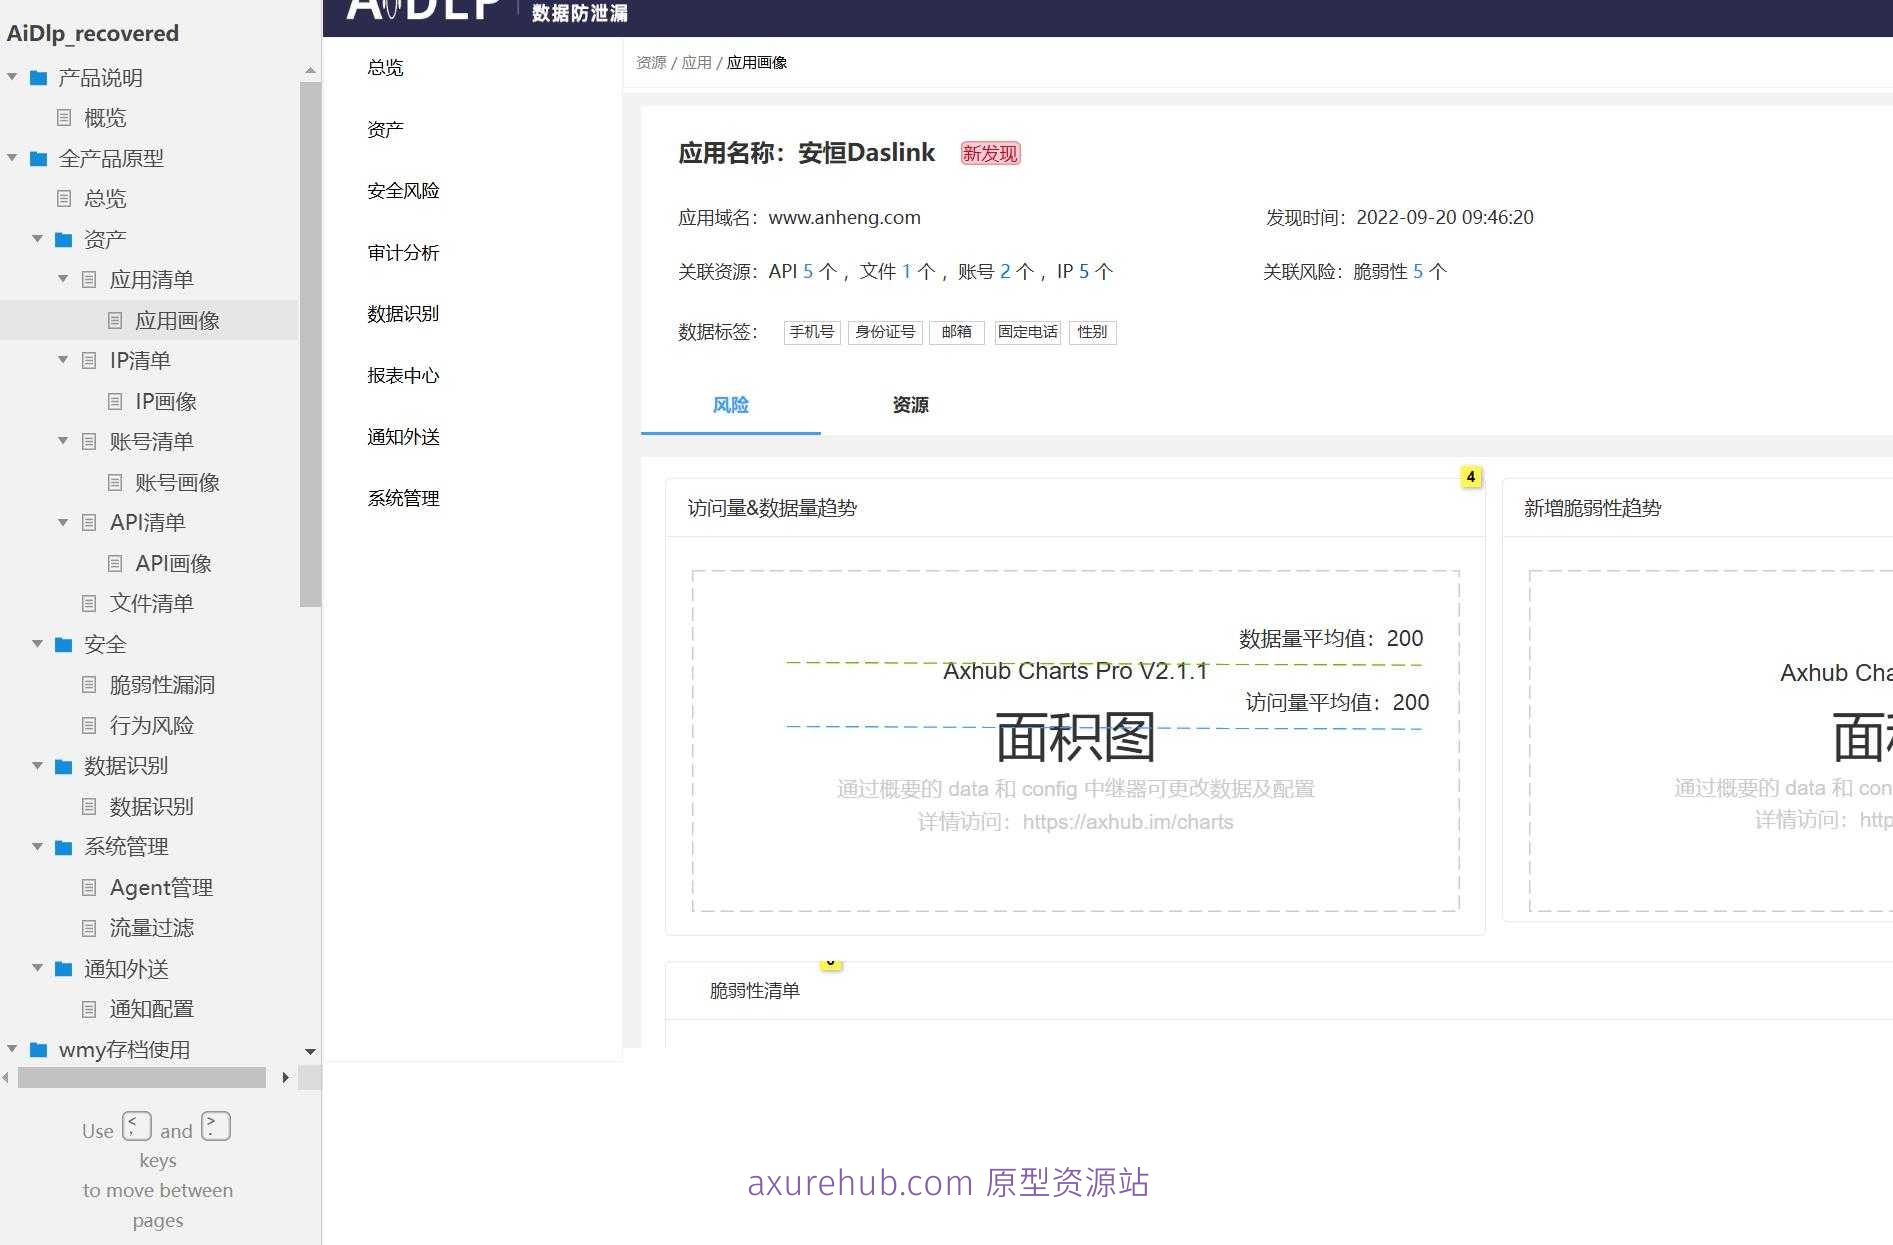This screenshot has width=1893, height=1245.
Task: Collapse the 安全 tree branch
Action: point(38,644)
